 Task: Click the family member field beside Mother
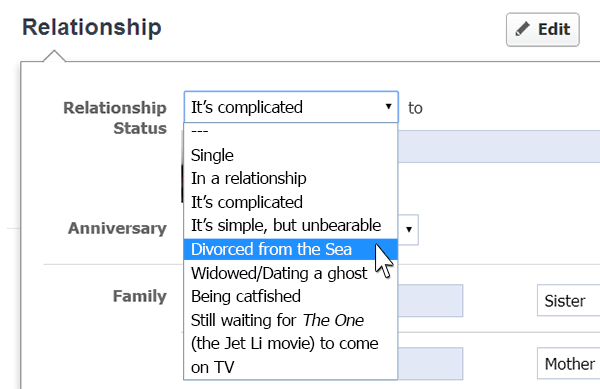click(x=430, y=364)
